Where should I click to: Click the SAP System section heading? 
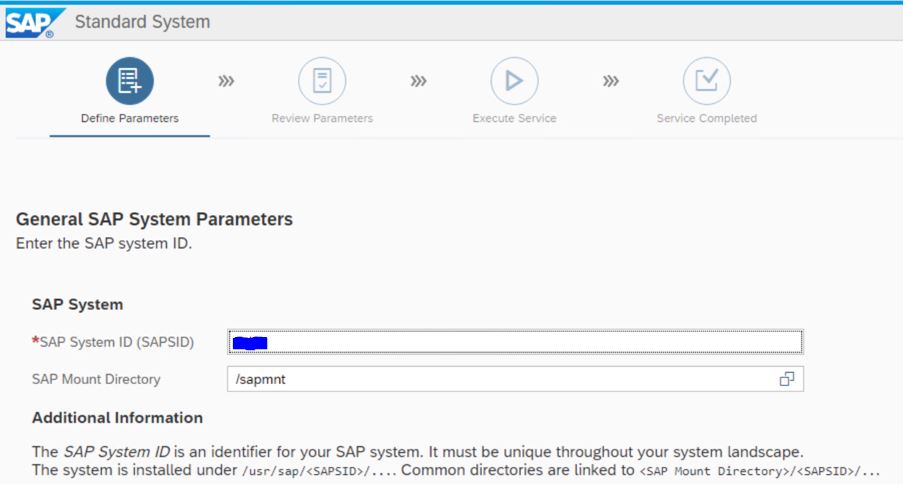point(78,305)
